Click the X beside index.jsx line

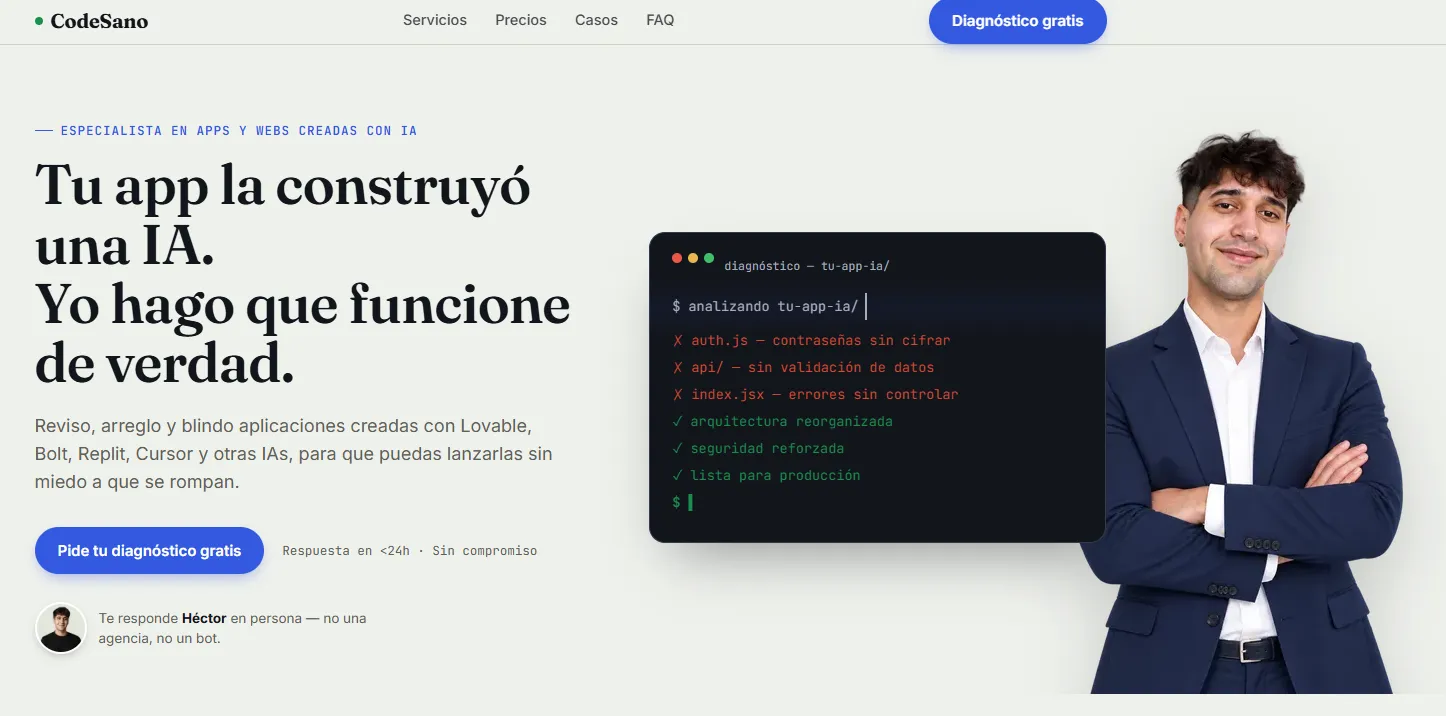678,394
